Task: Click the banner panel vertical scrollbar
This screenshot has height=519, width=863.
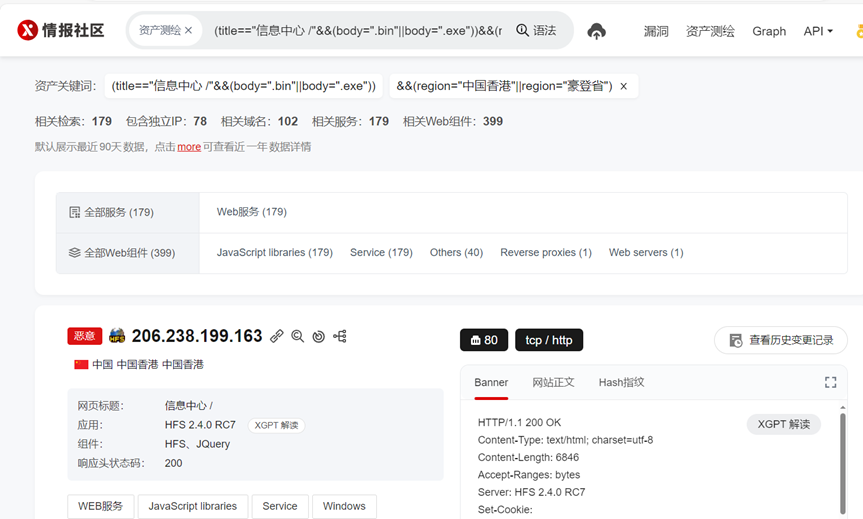Action: [x=843, y=462]
